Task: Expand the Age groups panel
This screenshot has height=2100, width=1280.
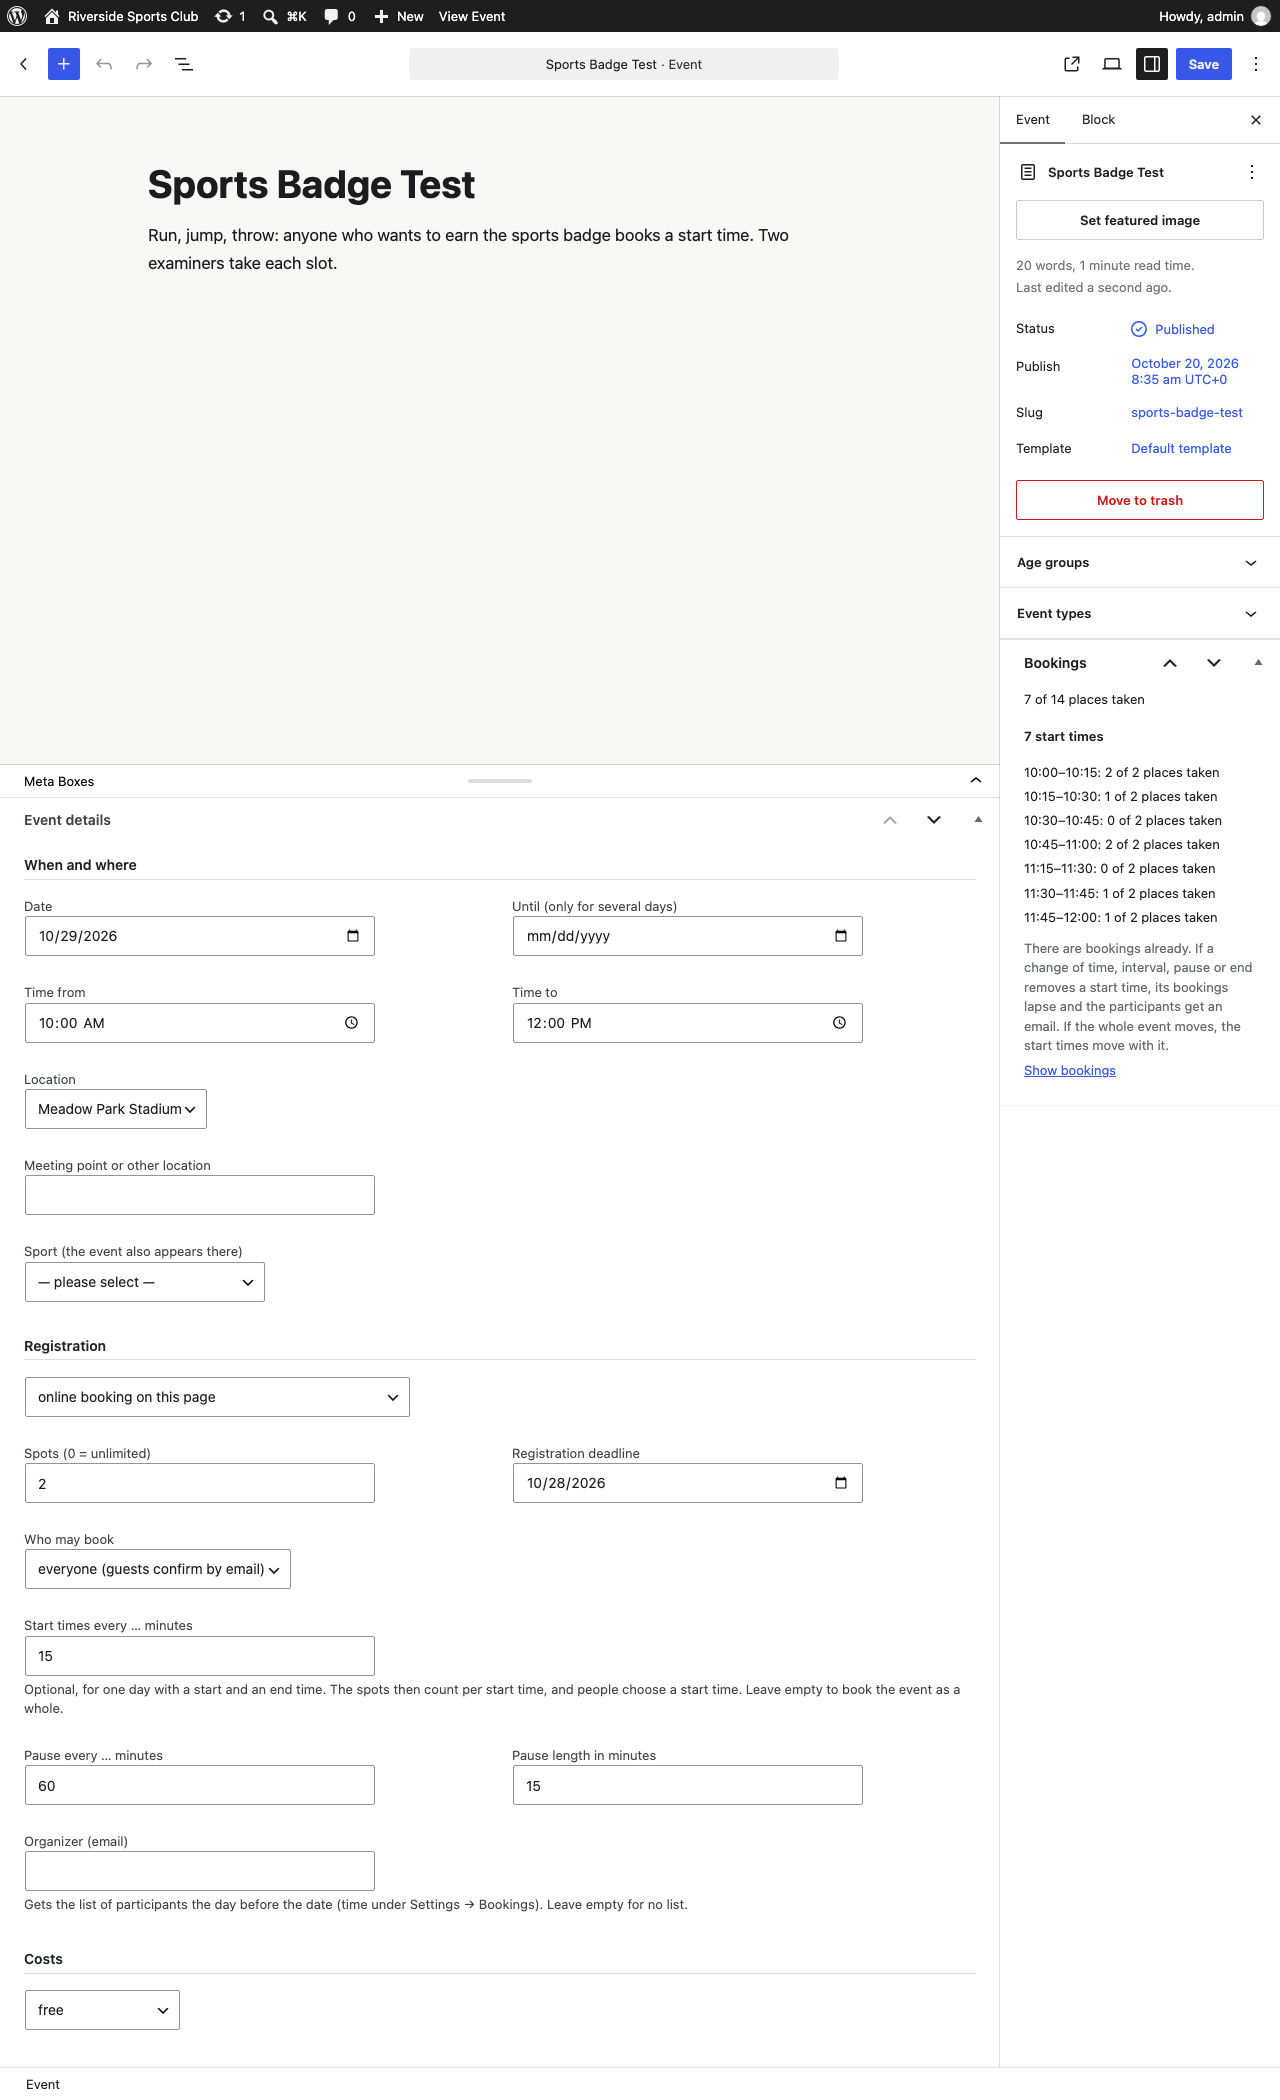Action: click(x=1140, y=563)
